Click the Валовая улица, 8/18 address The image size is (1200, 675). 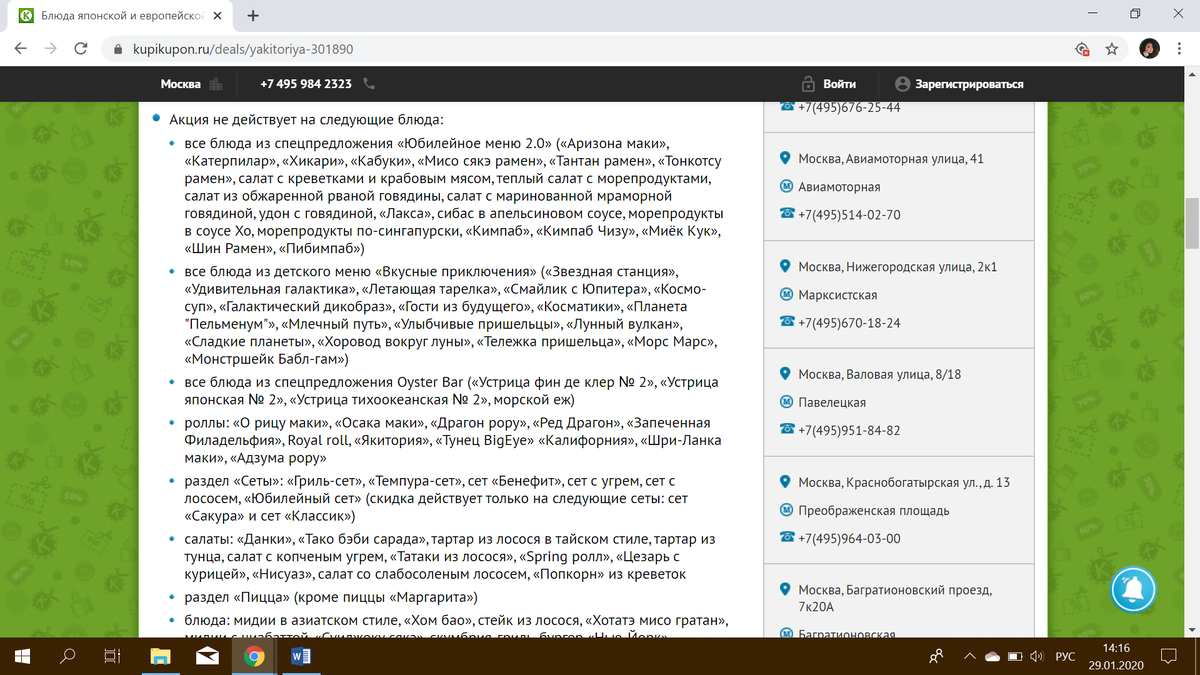(x=881, y=375)
